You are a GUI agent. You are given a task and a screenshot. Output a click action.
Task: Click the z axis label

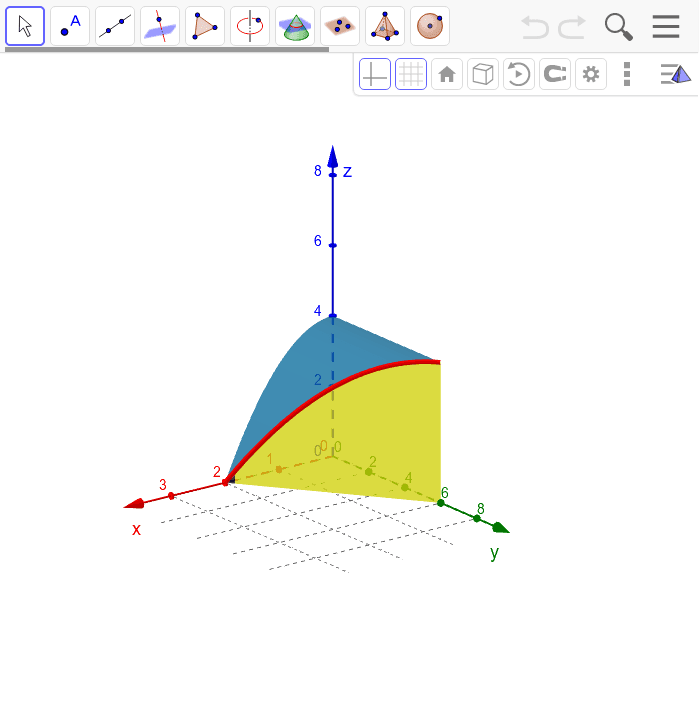coord(348,171)
